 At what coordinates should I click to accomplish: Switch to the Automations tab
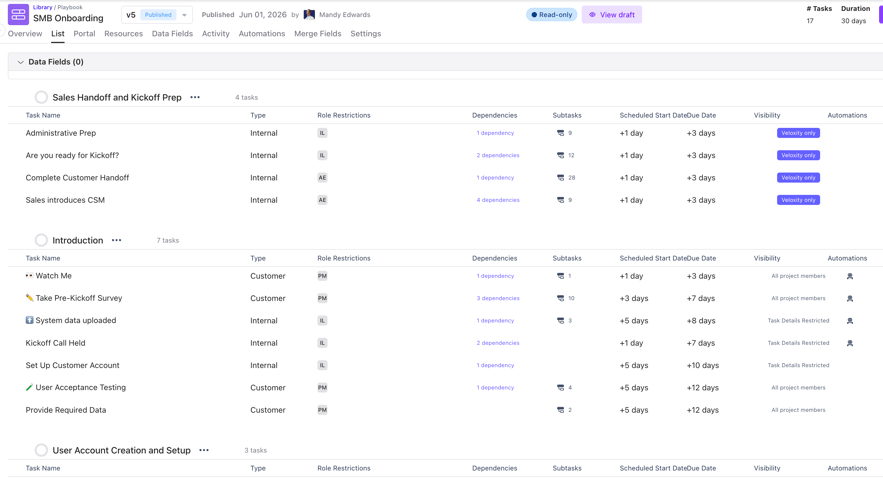pos(262,34)
